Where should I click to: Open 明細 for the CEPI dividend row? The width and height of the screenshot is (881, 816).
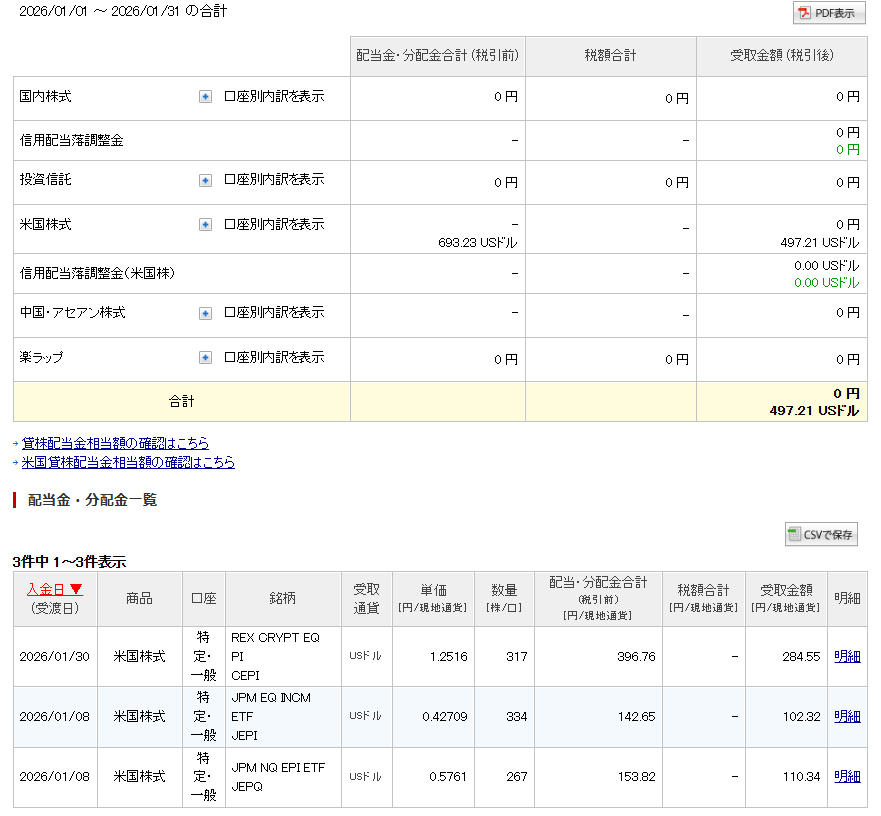(847, 657)
